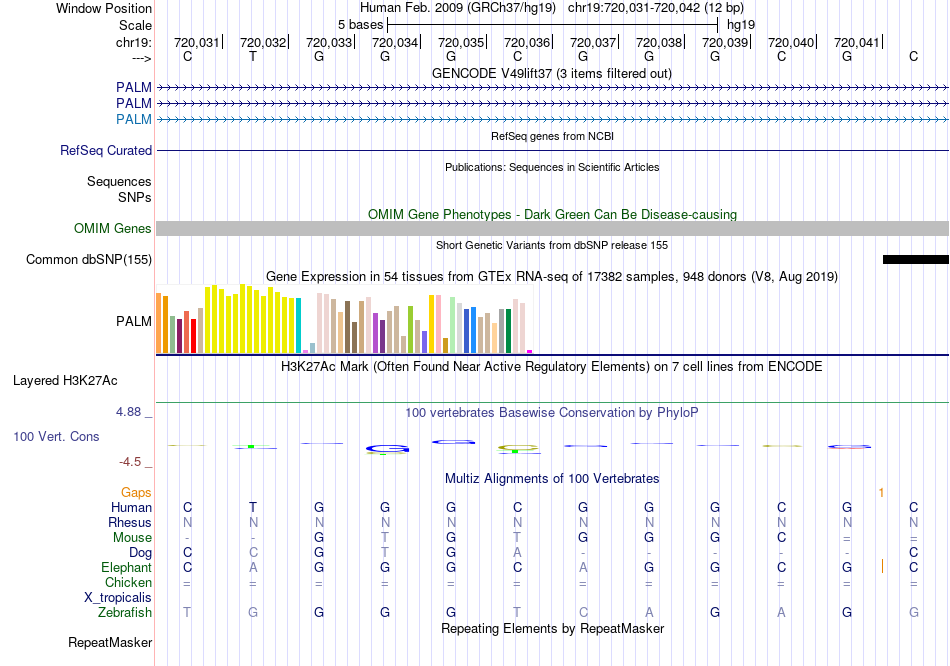Open Publications: Sequences in Scientific Articles title
The image size is (950, 666).
pyautogui.click(x=552, y=167)
